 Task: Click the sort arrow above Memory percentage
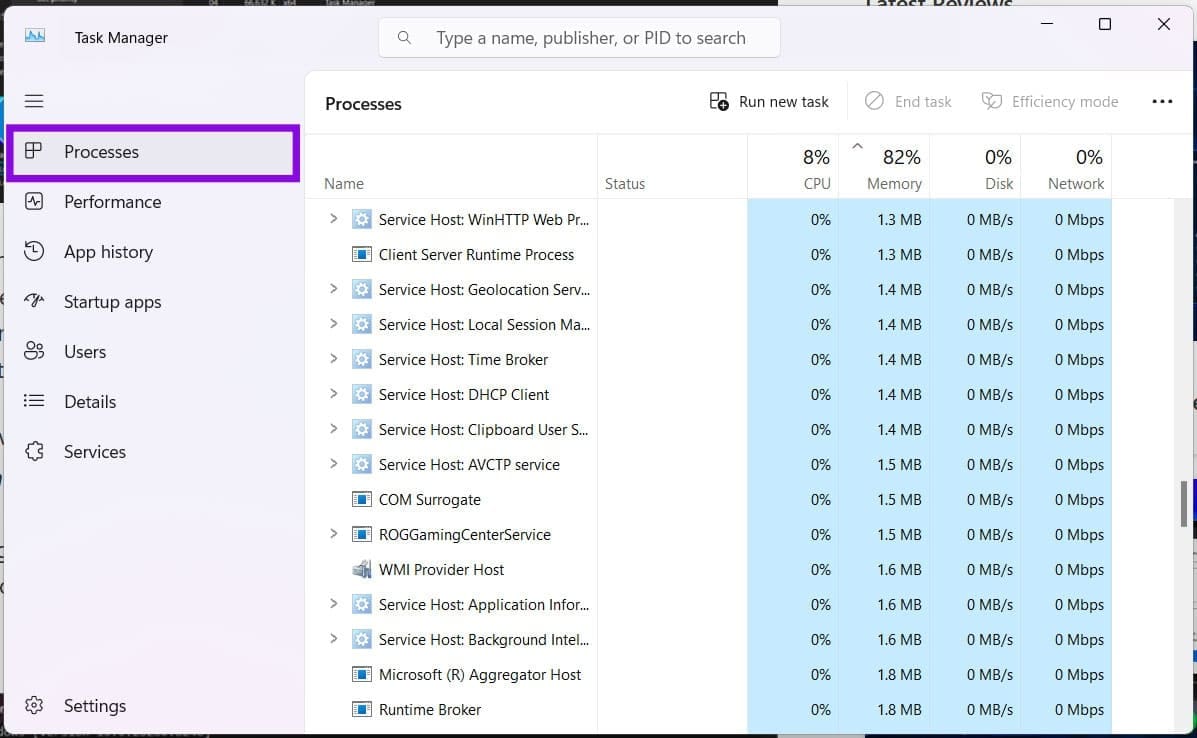pos(857,146)
